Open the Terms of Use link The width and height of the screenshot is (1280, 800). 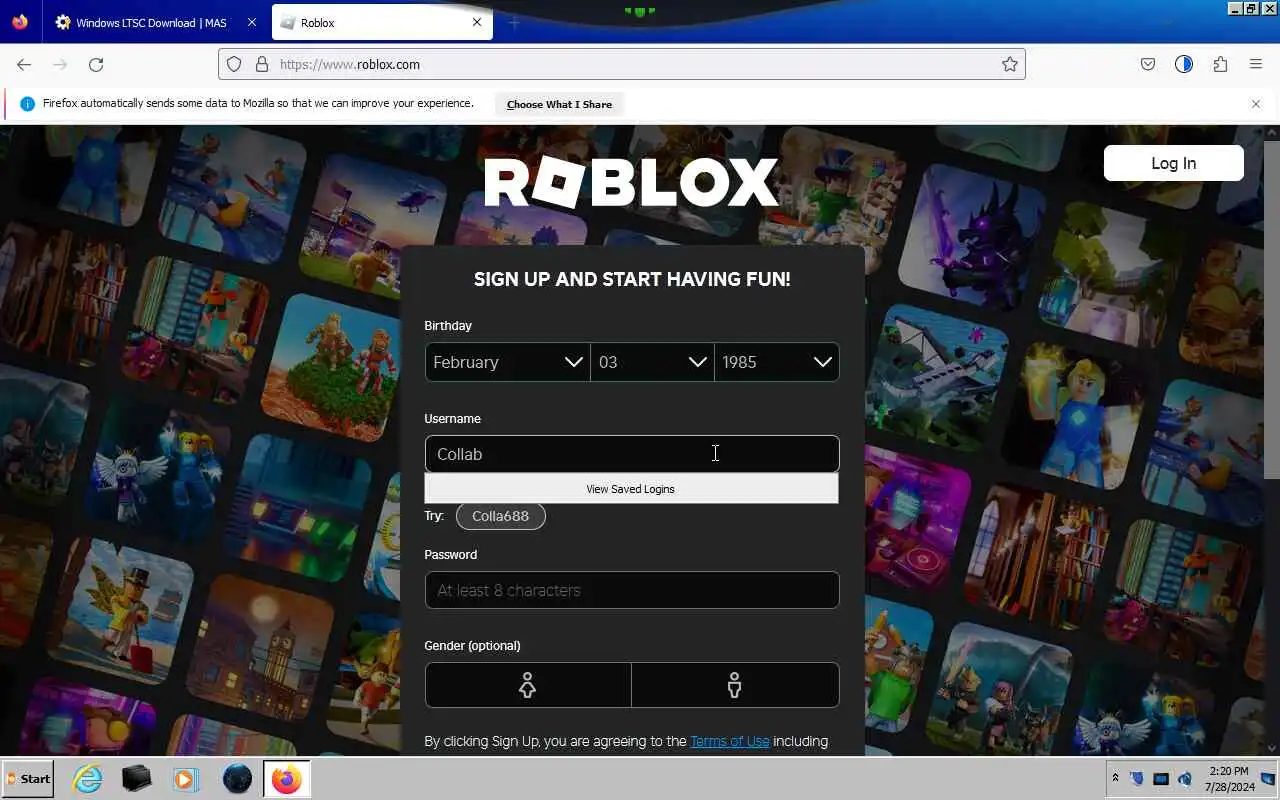[730, 741]
